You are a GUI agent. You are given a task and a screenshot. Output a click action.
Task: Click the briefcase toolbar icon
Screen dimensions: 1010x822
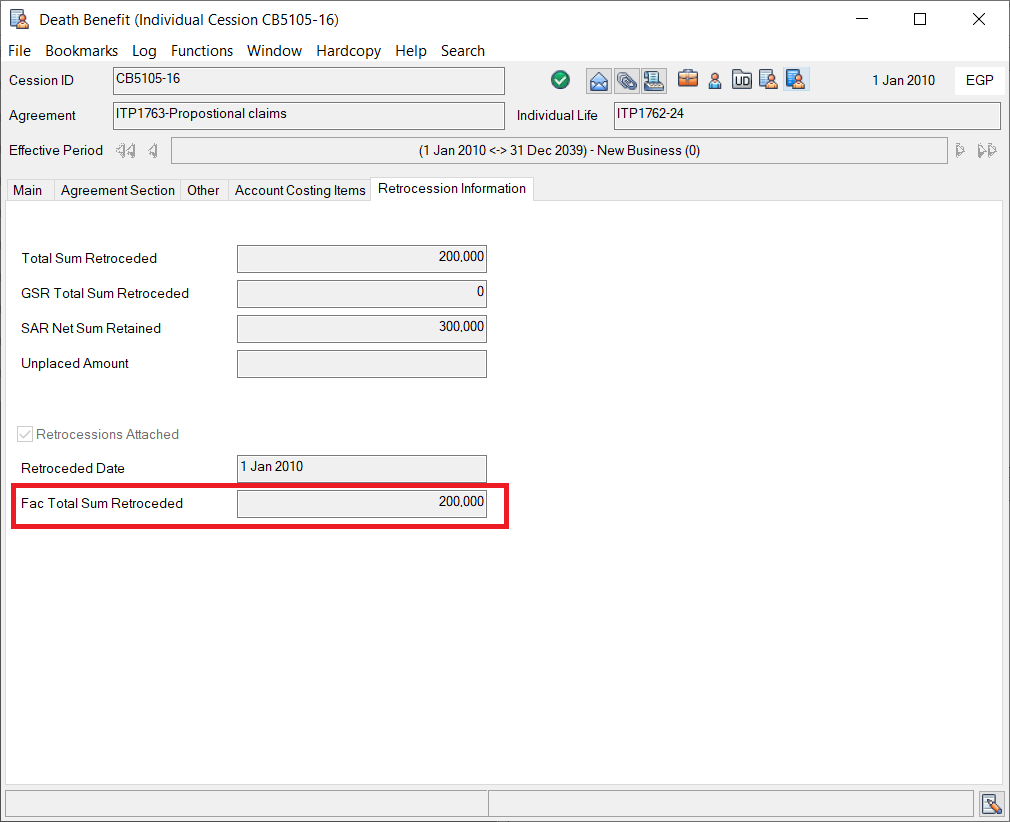[688, 79]
